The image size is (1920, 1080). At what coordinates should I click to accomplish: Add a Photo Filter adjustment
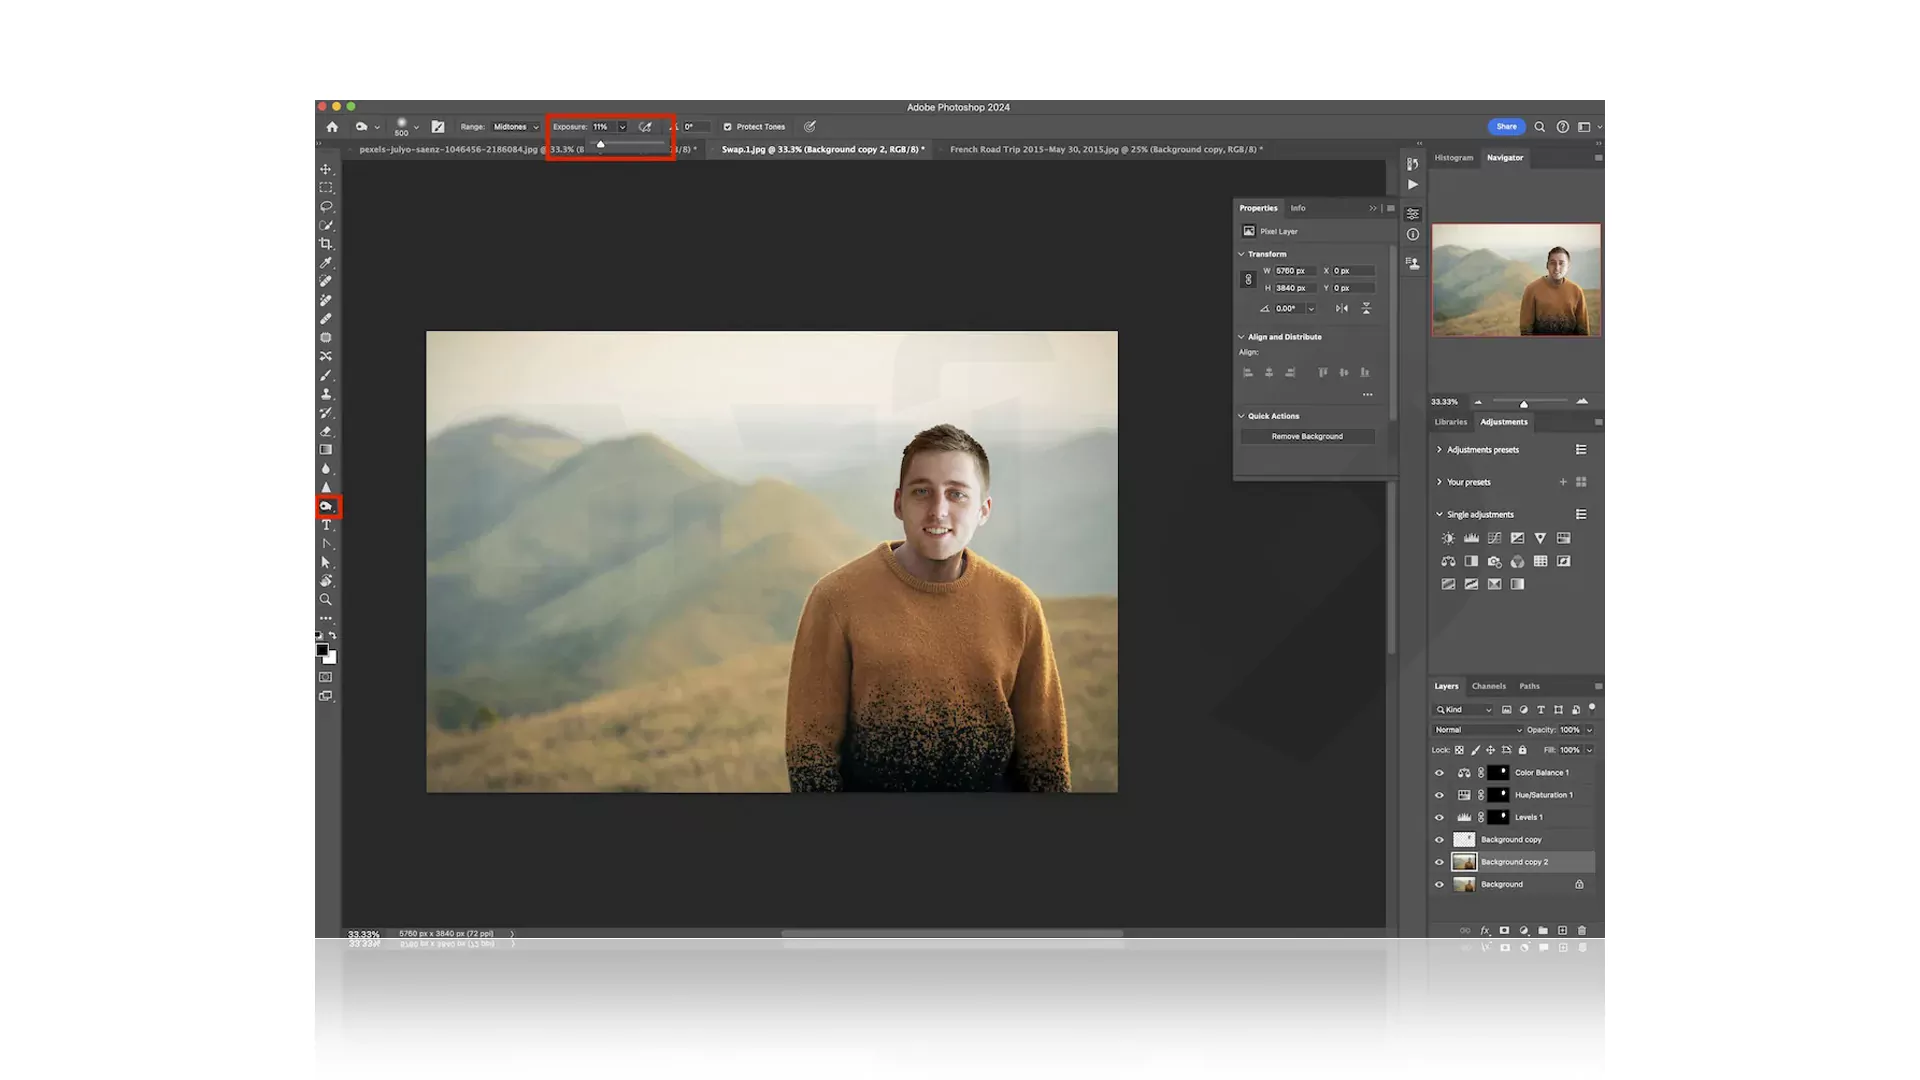[x=1494, y=561]
